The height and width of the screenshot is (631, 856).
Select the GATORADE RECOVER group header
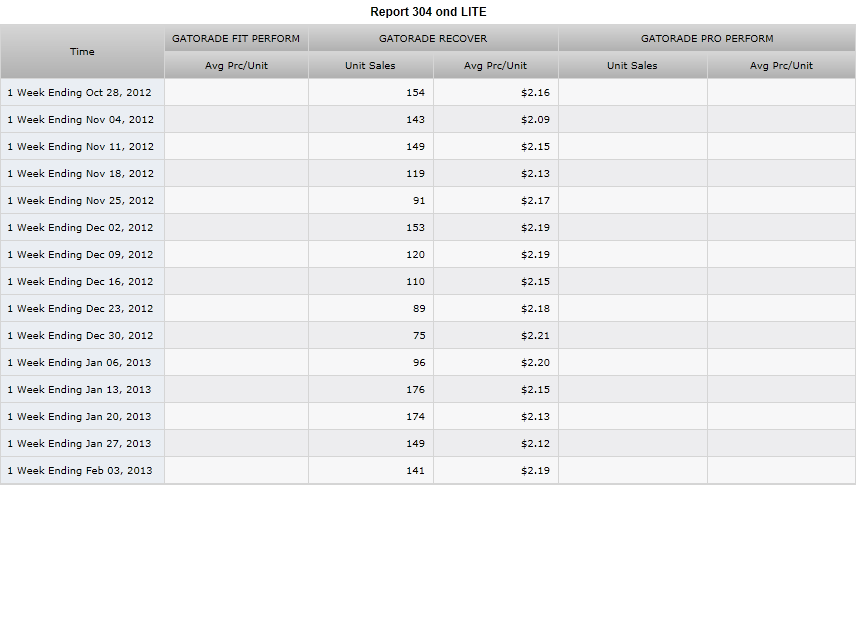(x=433, y=38)
